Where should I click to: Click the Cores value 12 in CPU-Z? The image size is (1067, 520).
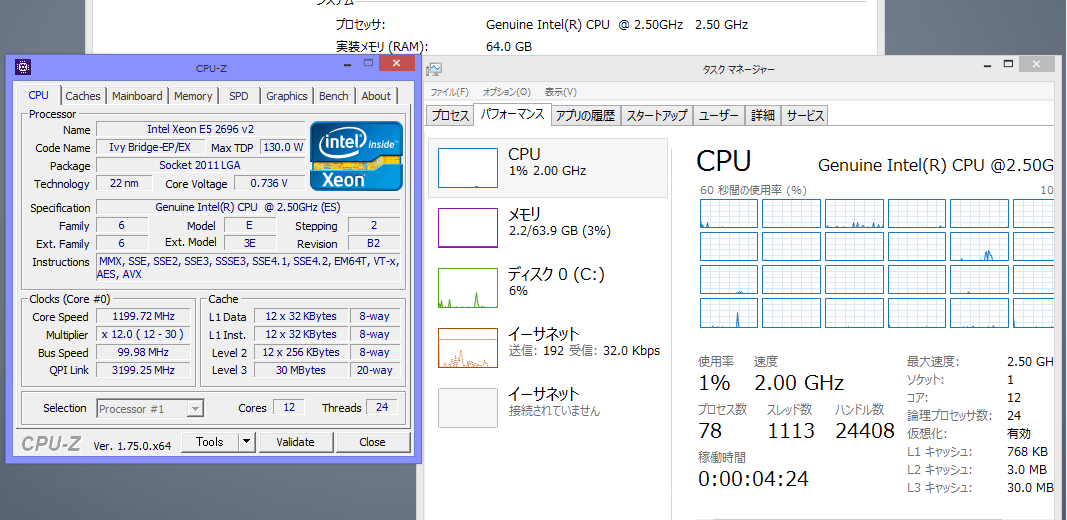tap(289, 408)
